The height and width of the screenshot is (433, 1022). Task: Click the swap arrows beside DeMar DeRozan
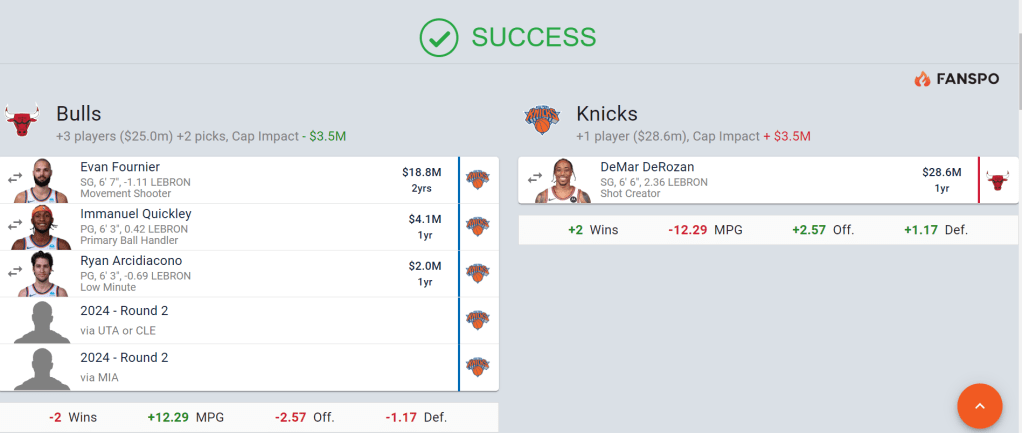535,178
